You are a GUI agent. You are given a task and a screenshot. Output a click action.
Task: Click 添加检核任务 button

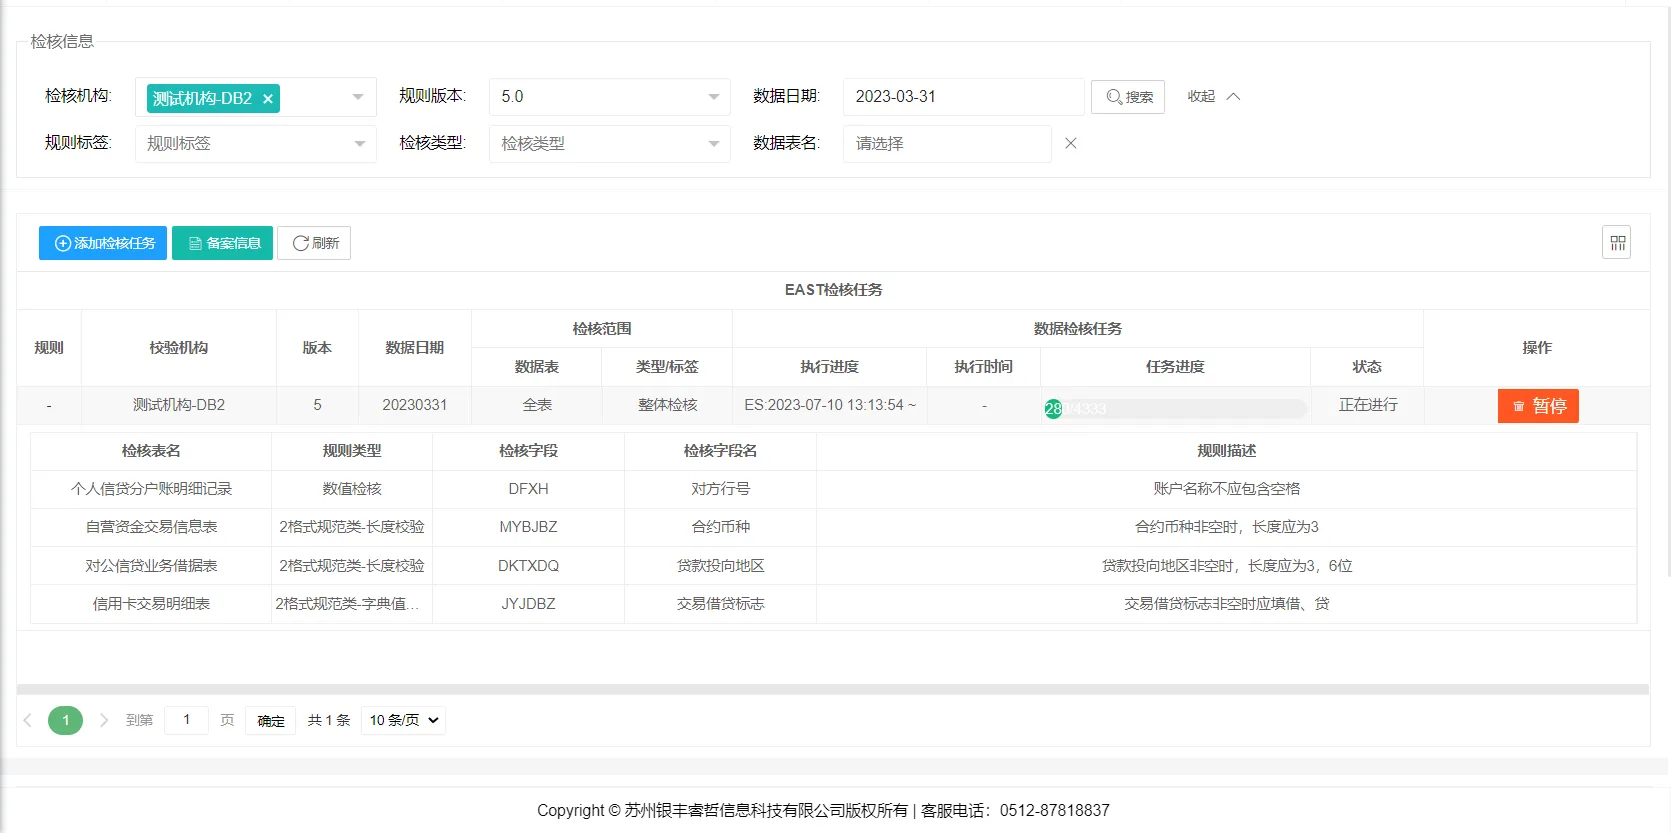(103, 243)
